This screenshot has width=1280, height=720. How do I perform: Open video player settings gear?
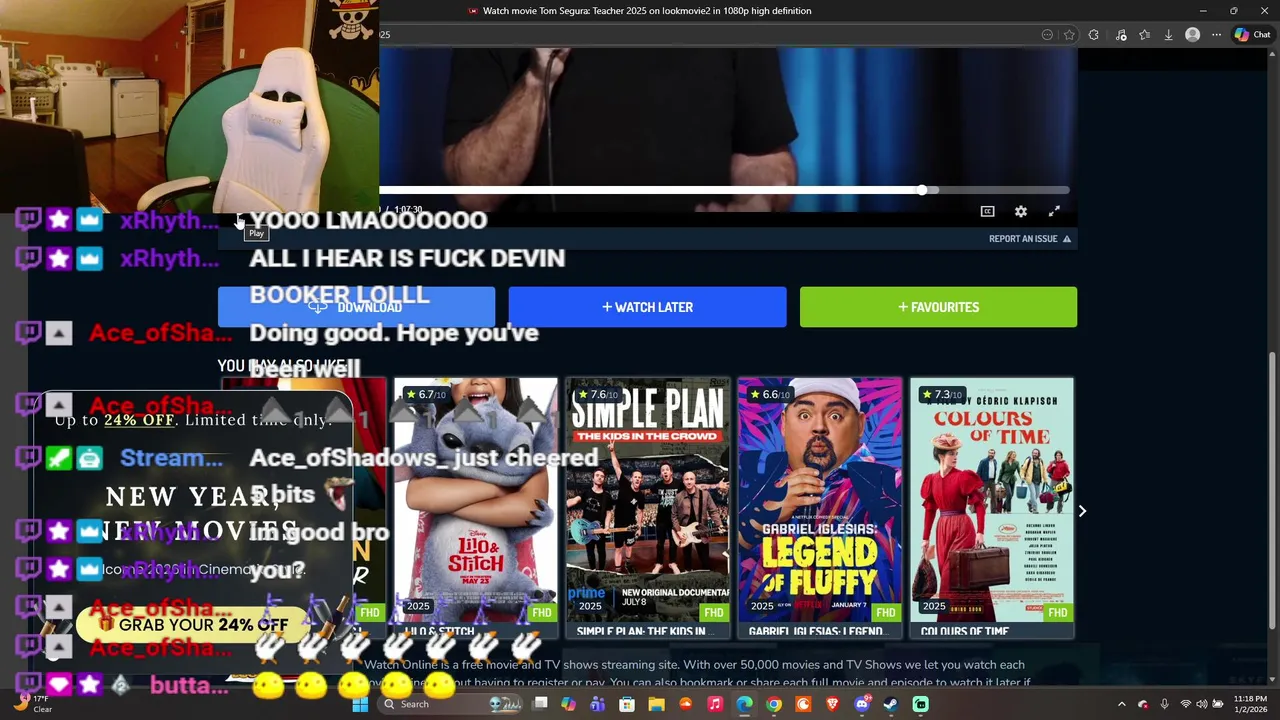click(x=1020, y=211)
